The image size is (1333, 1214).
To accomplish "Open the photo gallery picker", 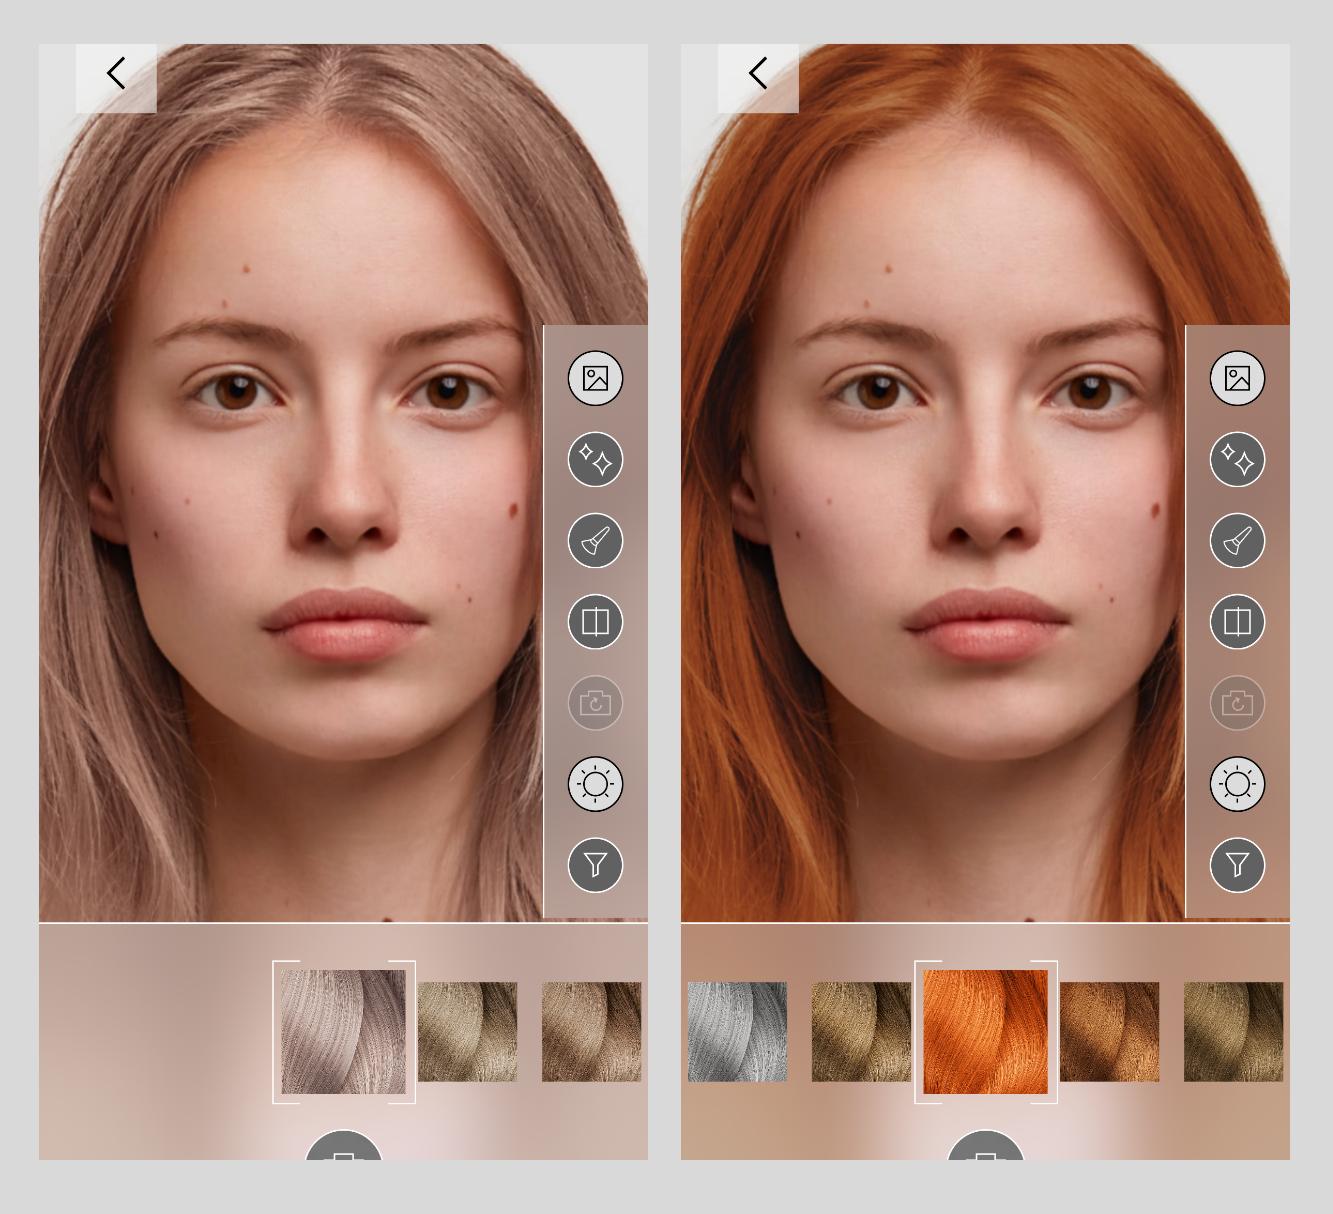I will tap(595, 379).
